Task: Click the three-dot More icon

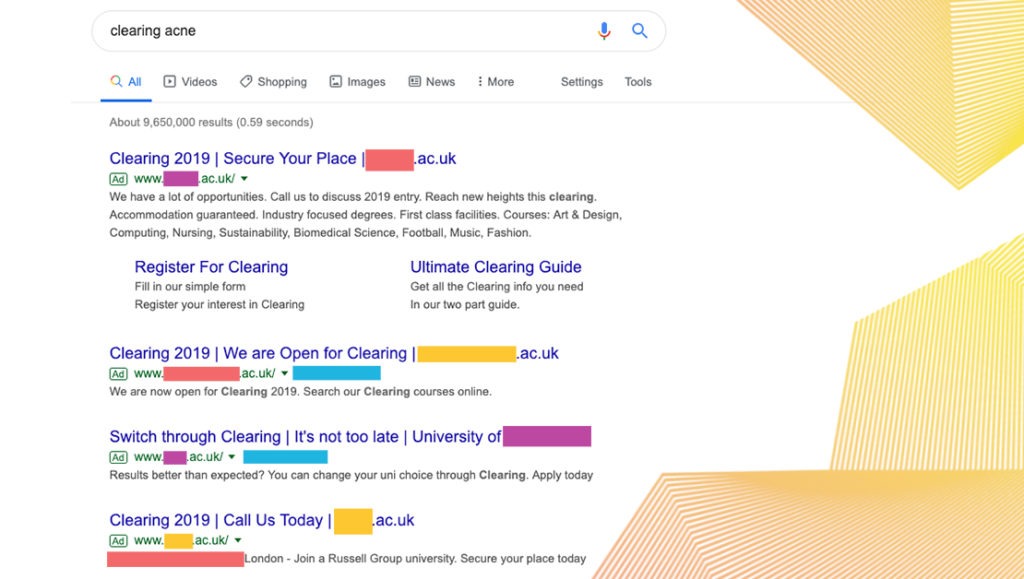Action: tap(480, 82)
